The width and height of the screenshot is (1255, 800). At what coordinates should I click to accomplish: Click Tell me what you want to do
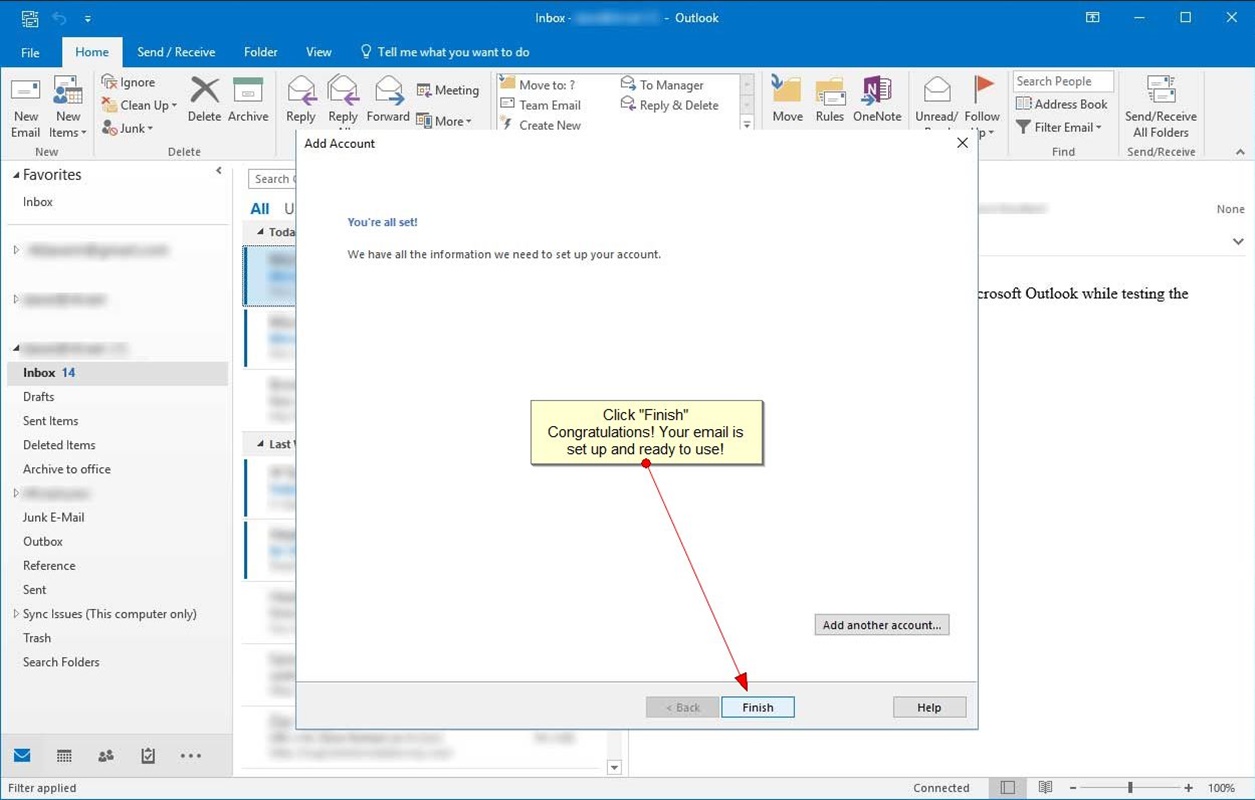pyautogui.click(x=444, y=52)
